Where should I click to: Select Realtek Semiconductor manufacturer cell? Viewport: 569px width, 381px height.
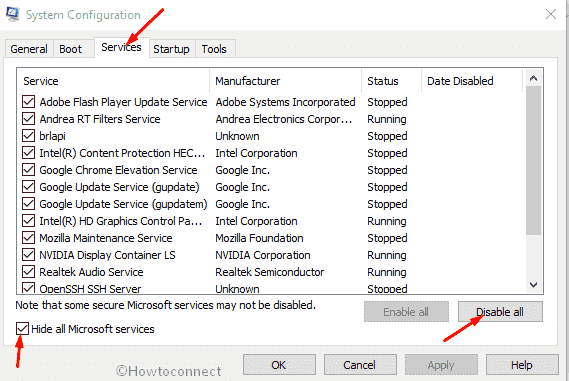pos(269,272)
